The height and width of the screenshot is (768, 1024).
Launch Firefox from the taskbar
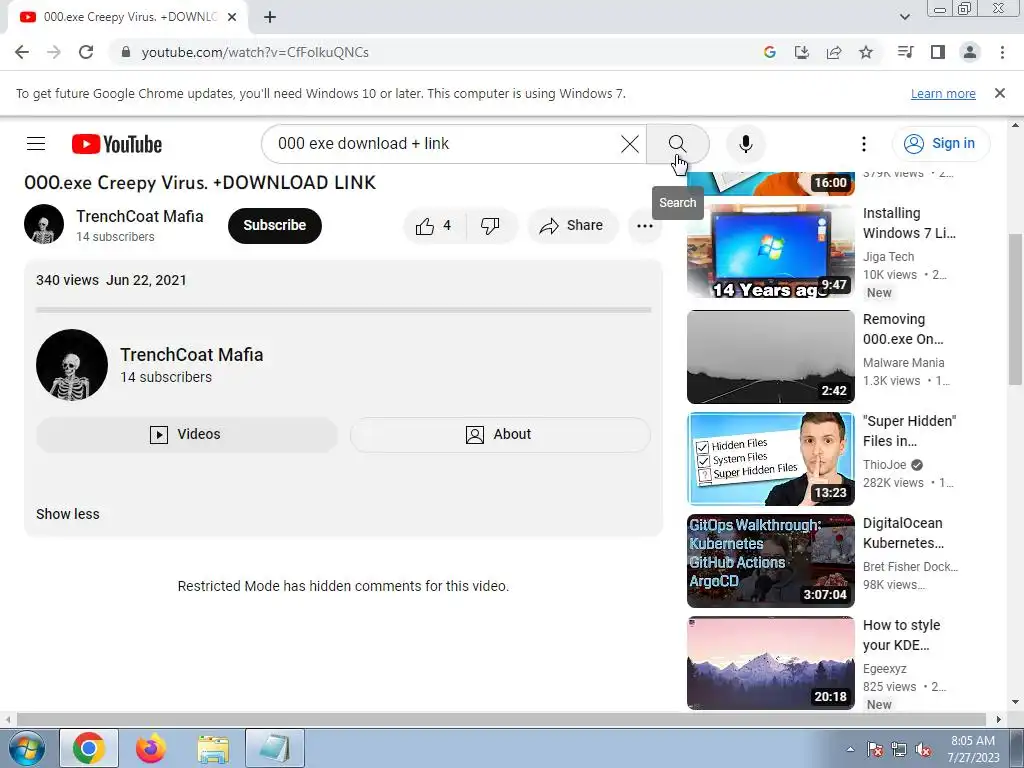[151, 748]
